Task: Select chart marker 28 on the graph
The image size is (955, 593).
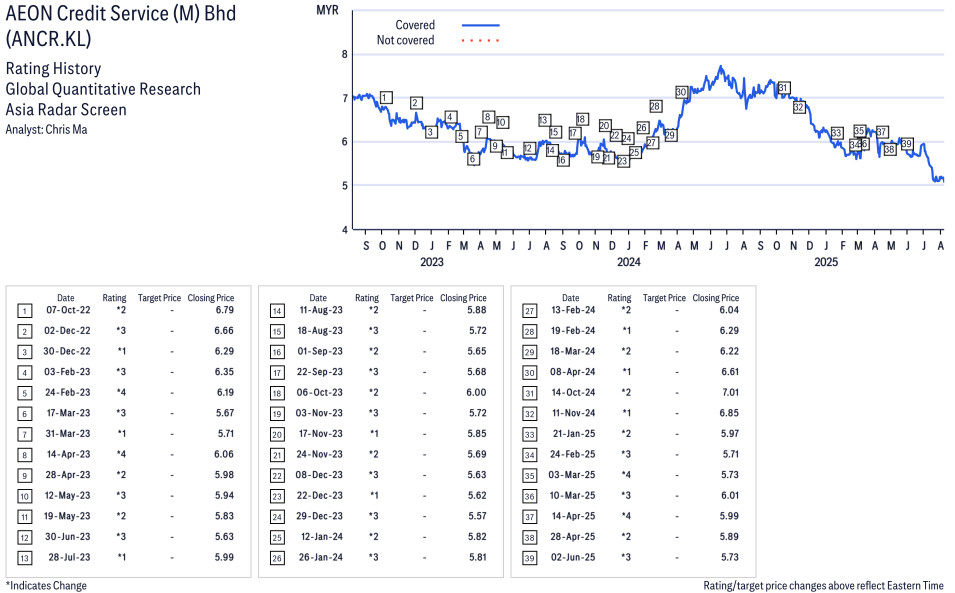Action: [x=655, y=107]
